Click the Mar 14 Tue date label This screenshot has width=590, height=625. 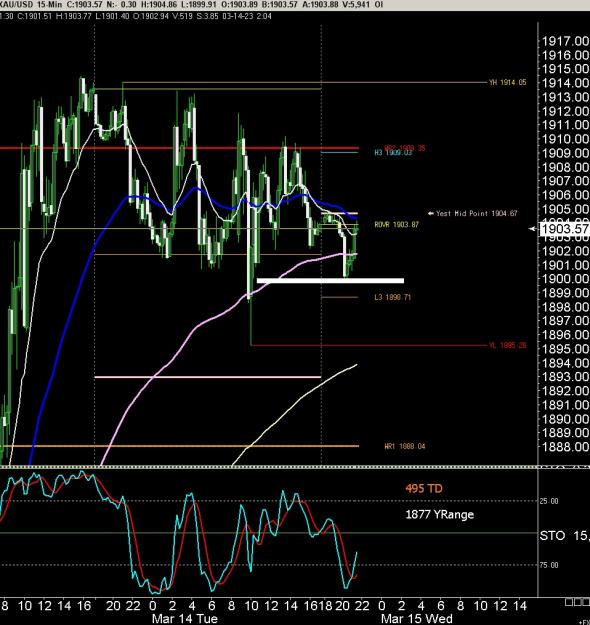pyautogui.click(x=185, y=619)
